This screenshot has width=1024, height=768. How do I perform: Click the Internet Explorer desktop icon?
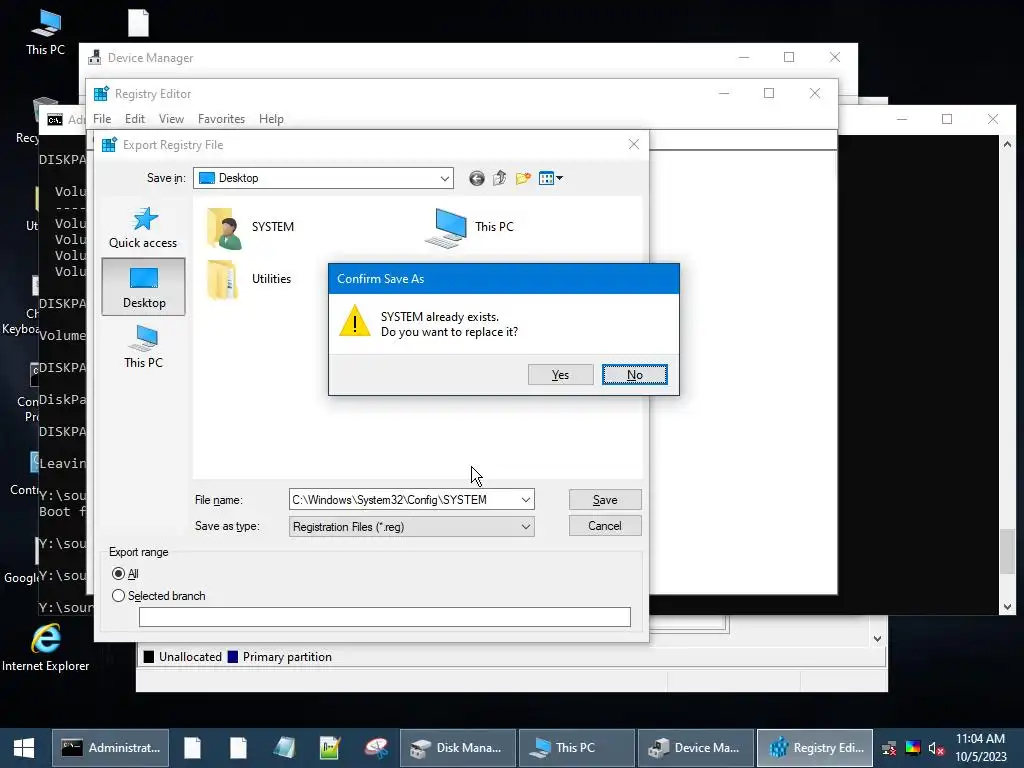[46, 648]
